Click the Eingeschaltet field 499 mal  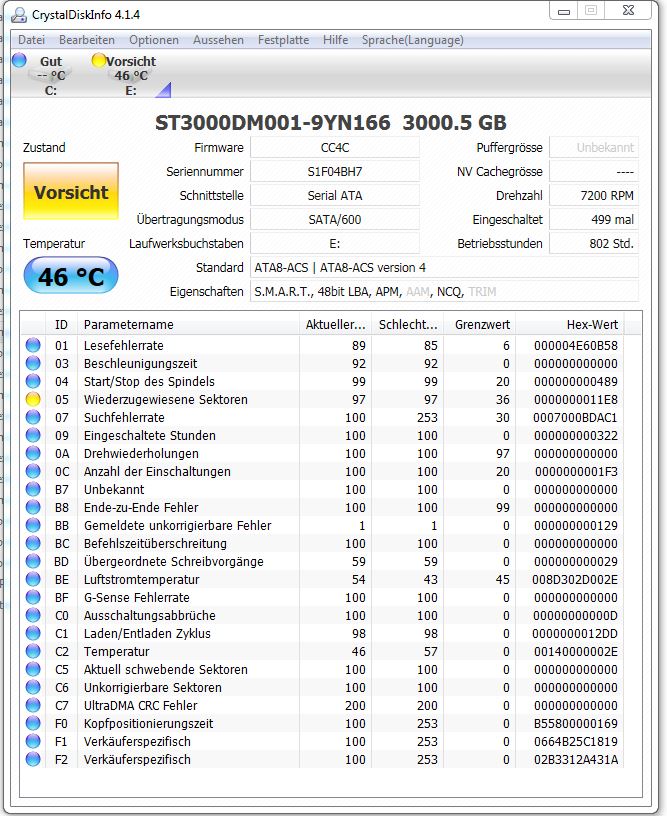point(594,220)
